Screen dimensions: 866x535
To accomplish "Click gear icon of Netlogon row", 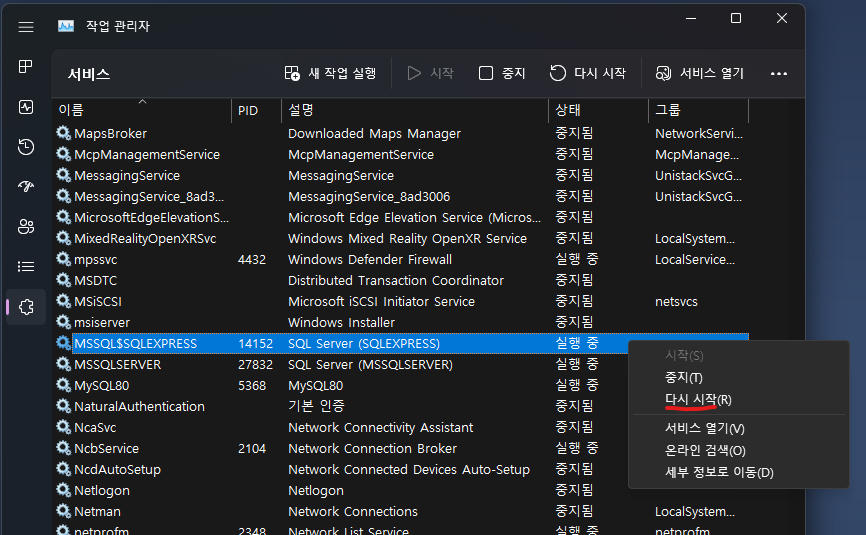I will click(x=64, y=490).
